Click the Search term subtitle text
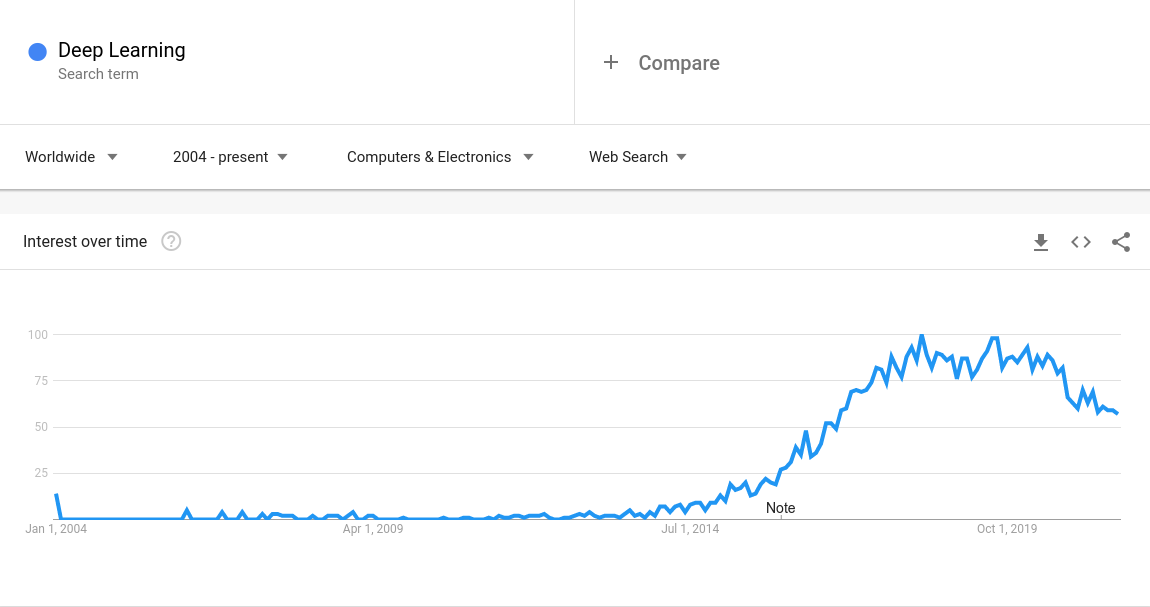Image resolution: width=1150 pixels, height=607 pixels. point(98,74)
